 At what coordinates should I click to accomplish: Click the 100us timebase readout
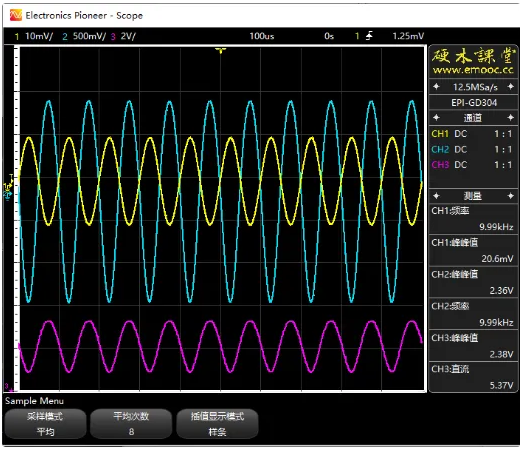click(262, 36)
